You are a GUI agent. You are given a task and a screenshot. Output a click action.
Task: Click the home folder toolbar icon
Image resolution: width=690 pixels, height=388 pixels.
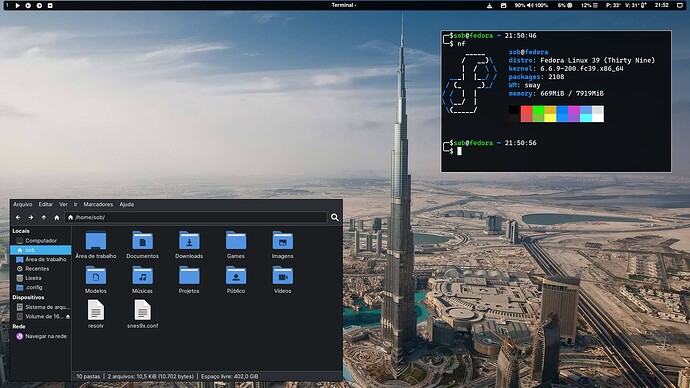point(56,217)
